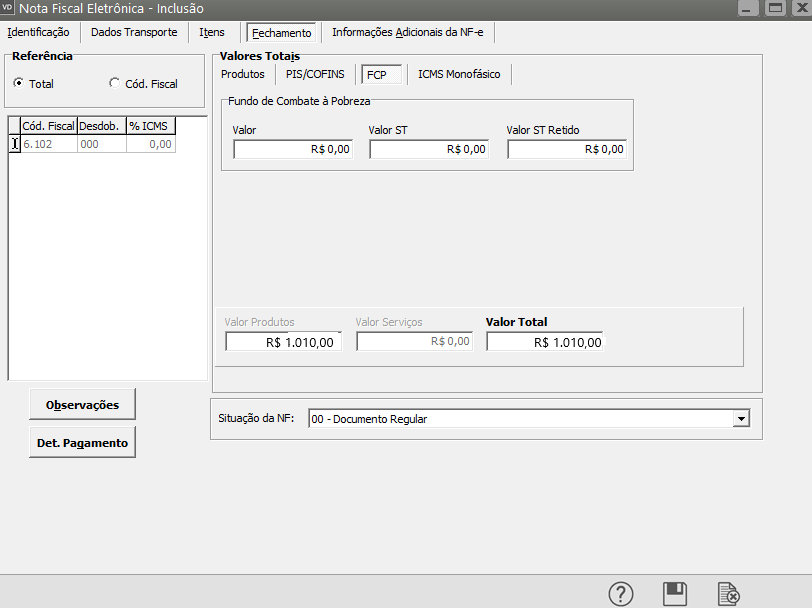Open Informações Adicionais da NF-e tab

pyautogui.click(x=407, y=32)
